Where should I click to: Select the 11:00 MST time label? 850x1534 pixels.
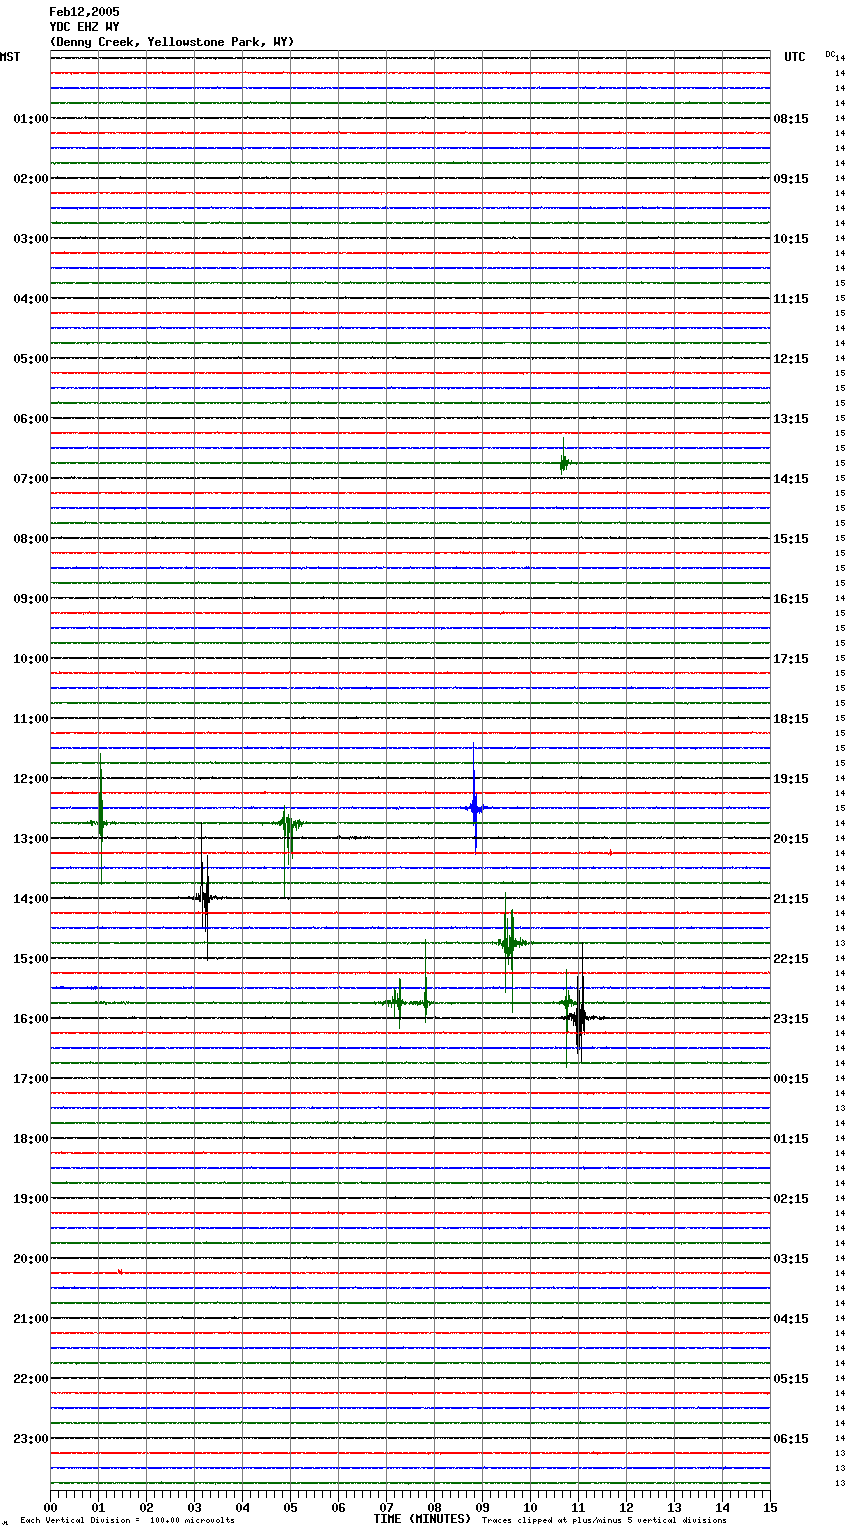point(30,719)
